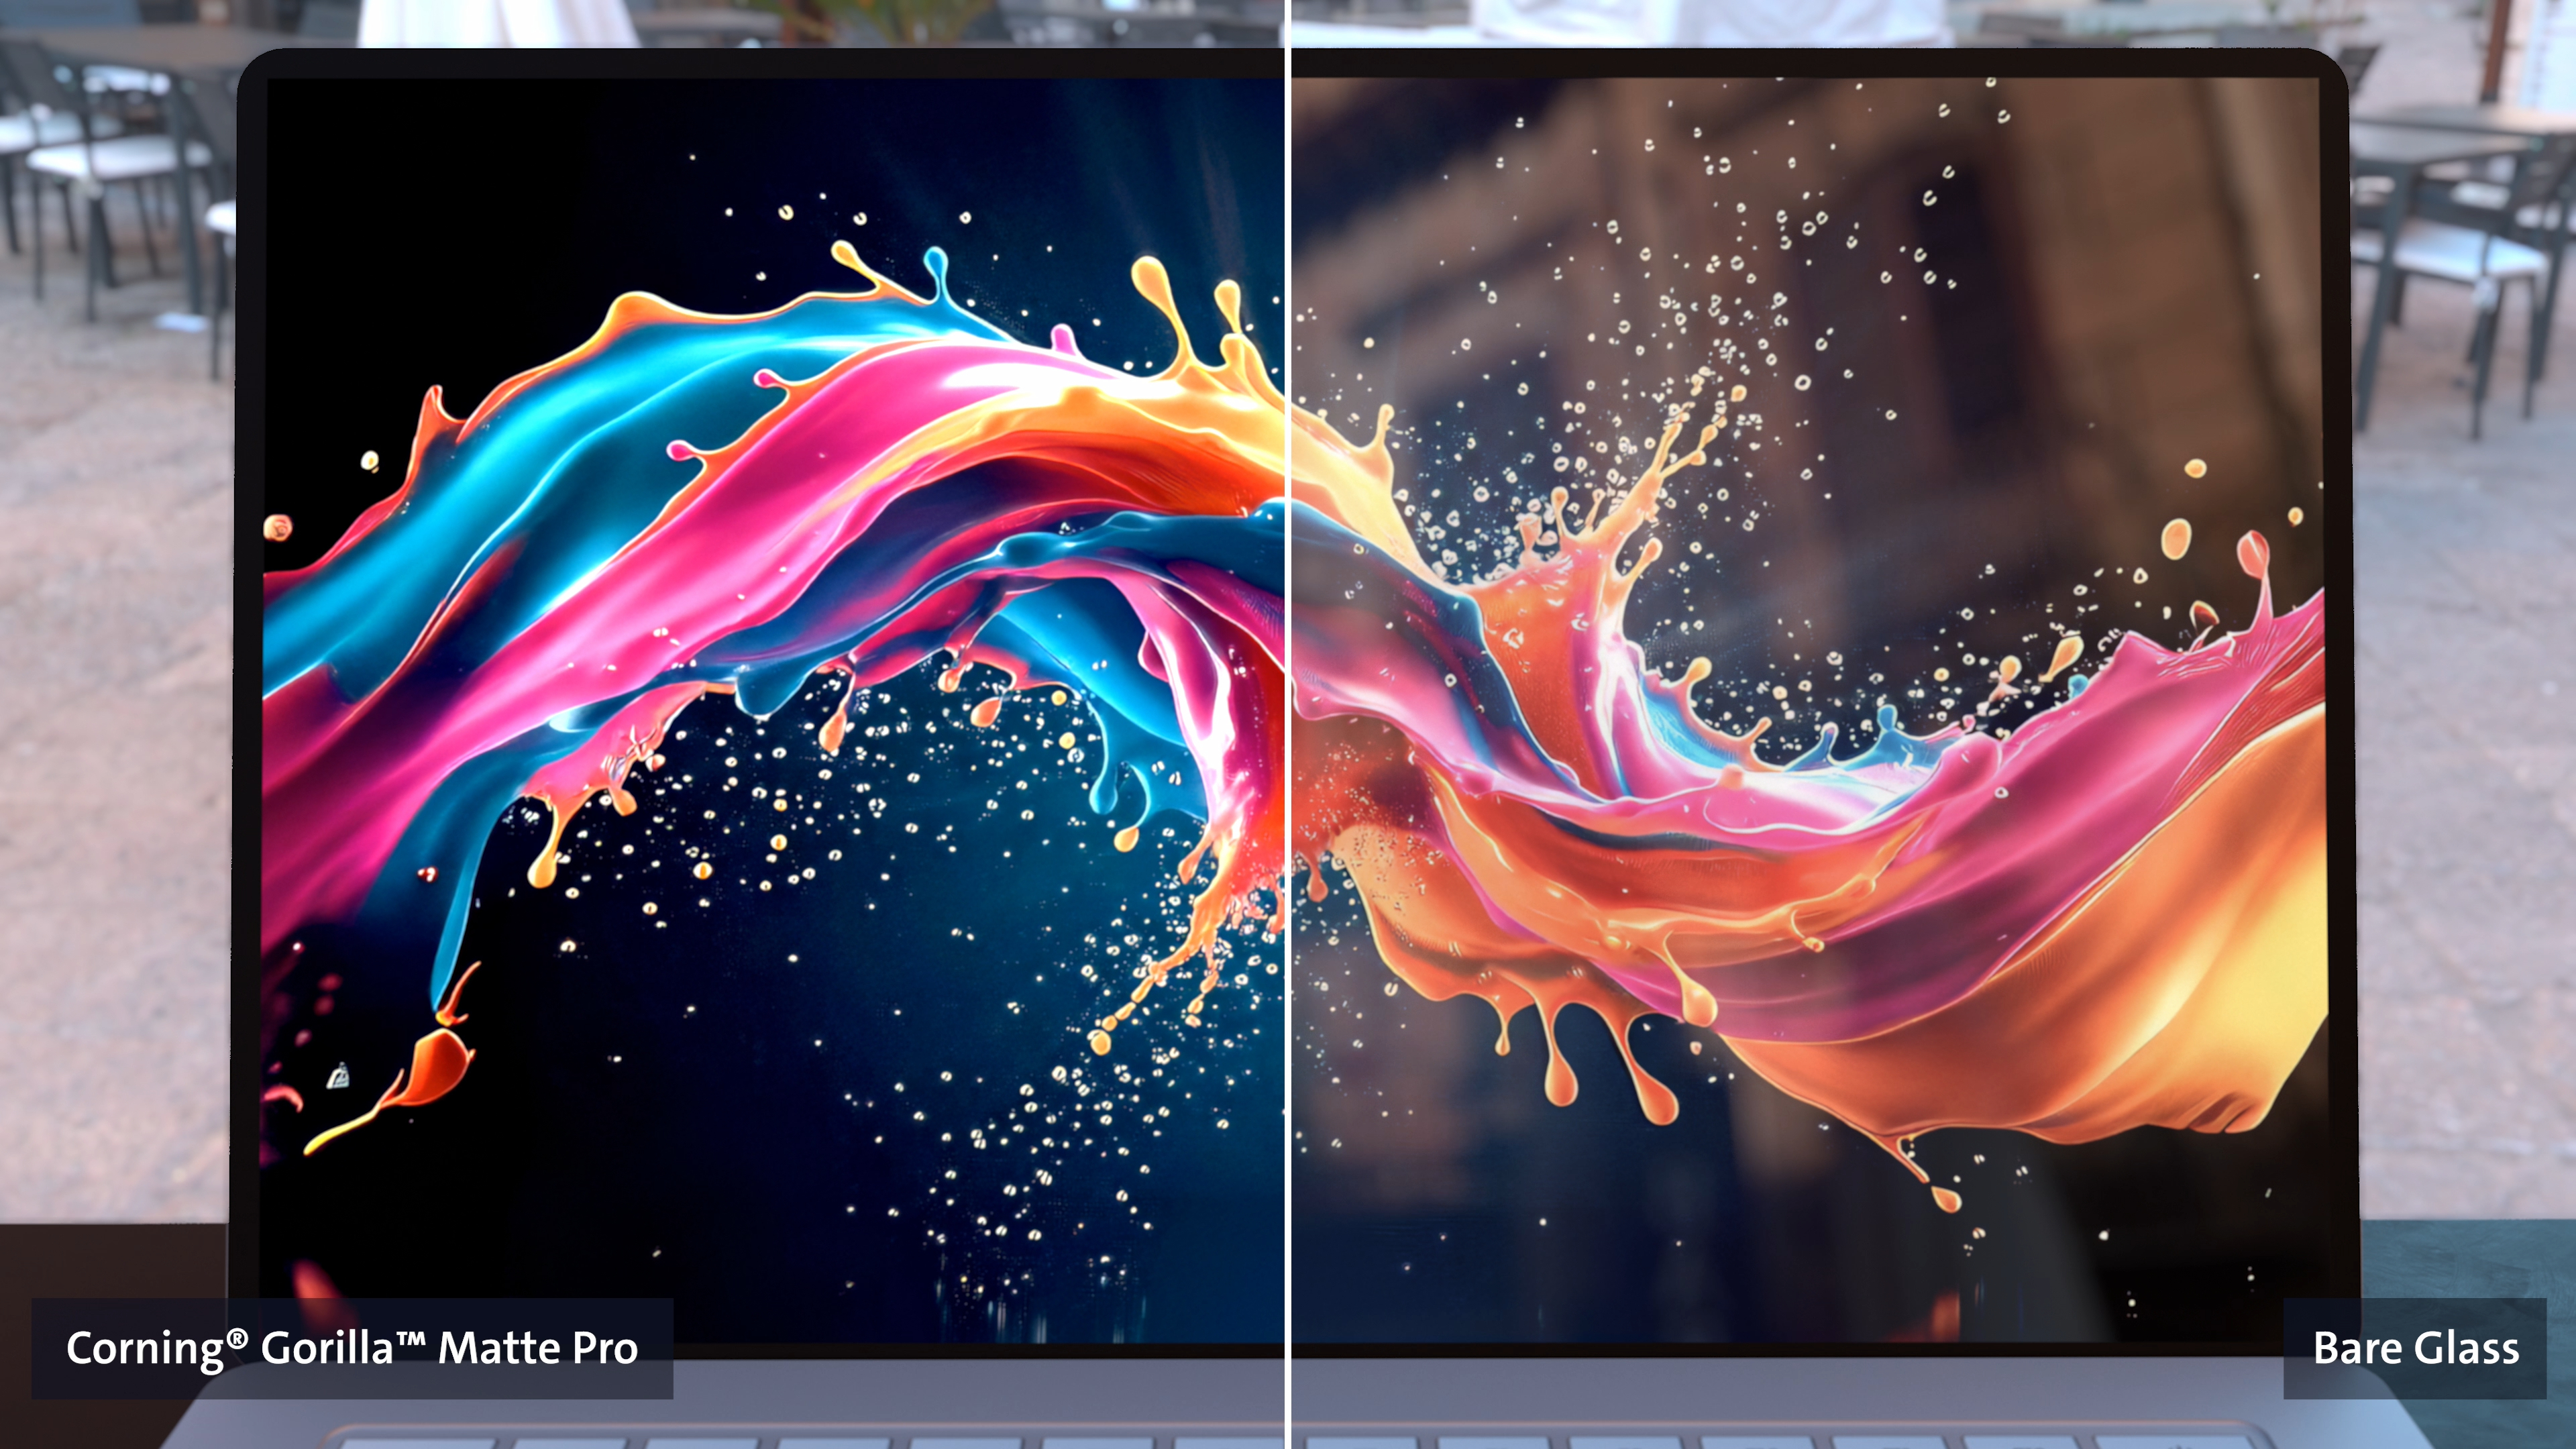Click the white vertical comparison divider line
Screen dimensions: 2576x1449
click(x=1287, y=700)
